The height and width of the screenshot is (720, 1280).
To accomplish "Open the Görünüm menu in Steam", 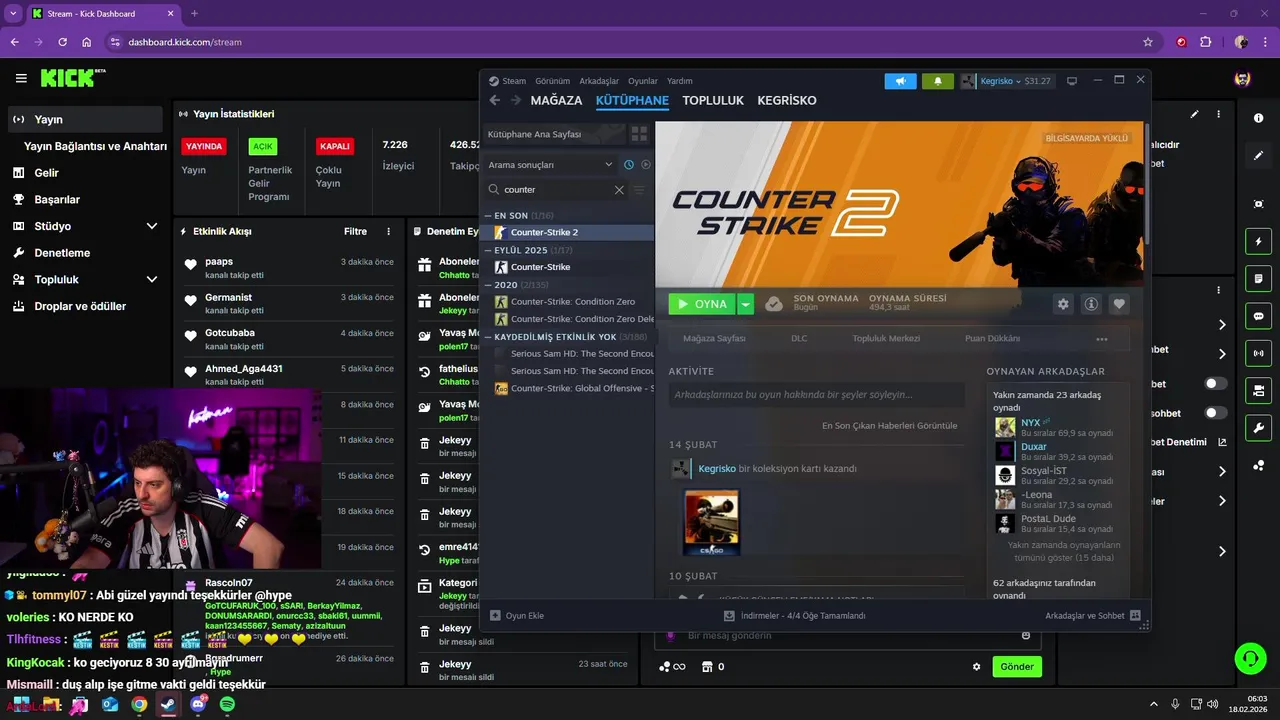I will coord(552,81).
